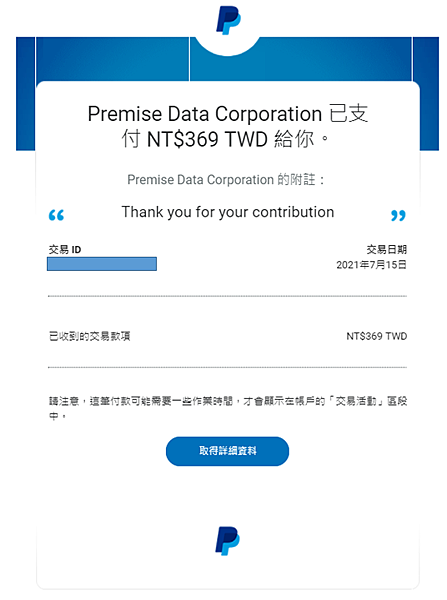Click the PayPal logo in the footer
This screenshot has height=600, width=447.
[x=227, y=541]
